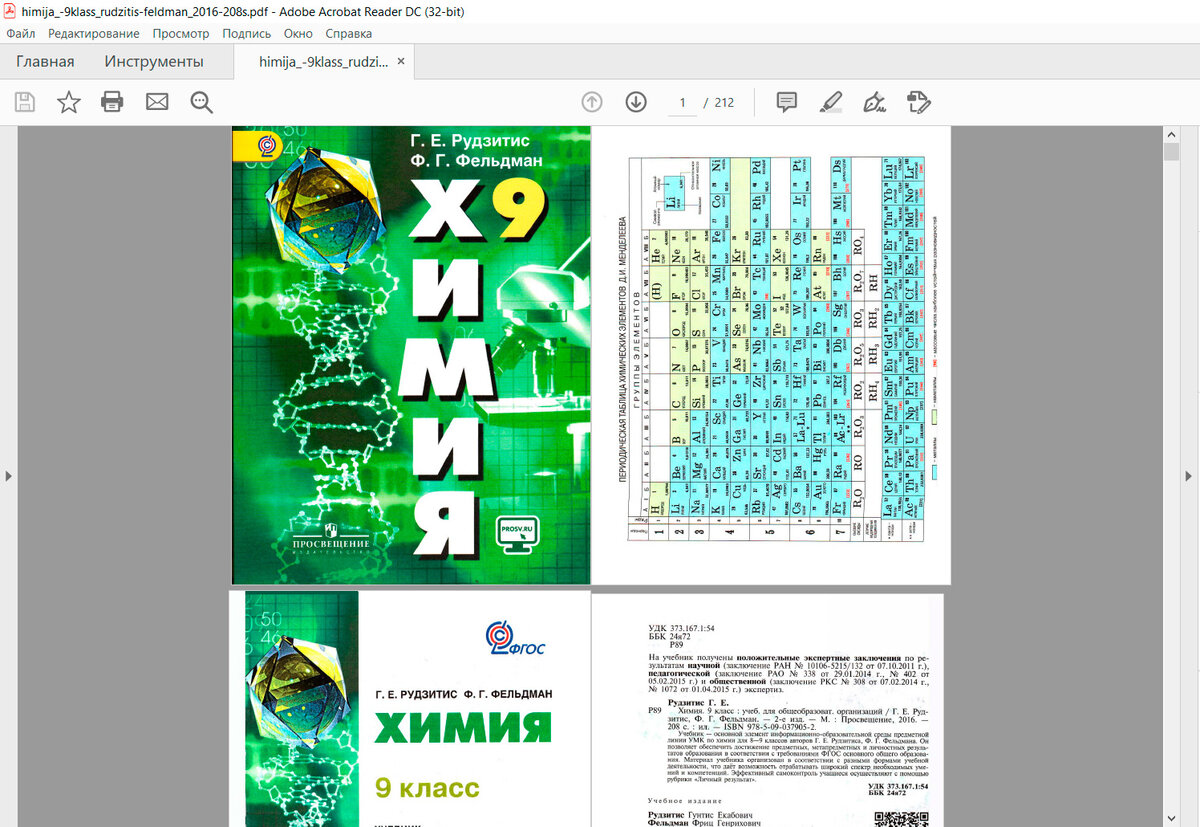The height and width of the screenshot is (827, 1200).
Task: Switch to the Главная tab
Action: [45, 62]
